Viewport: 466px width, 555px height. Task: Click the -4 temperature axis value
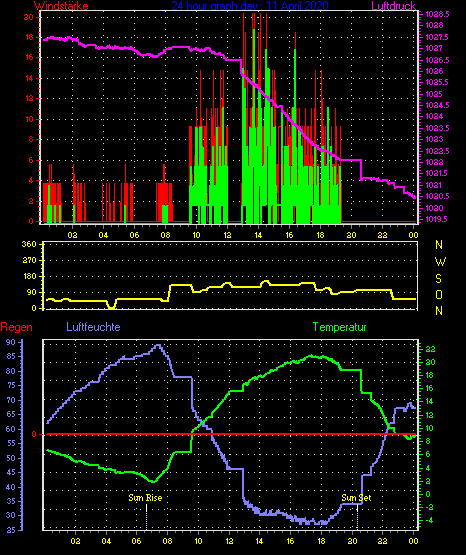point(428,520)
